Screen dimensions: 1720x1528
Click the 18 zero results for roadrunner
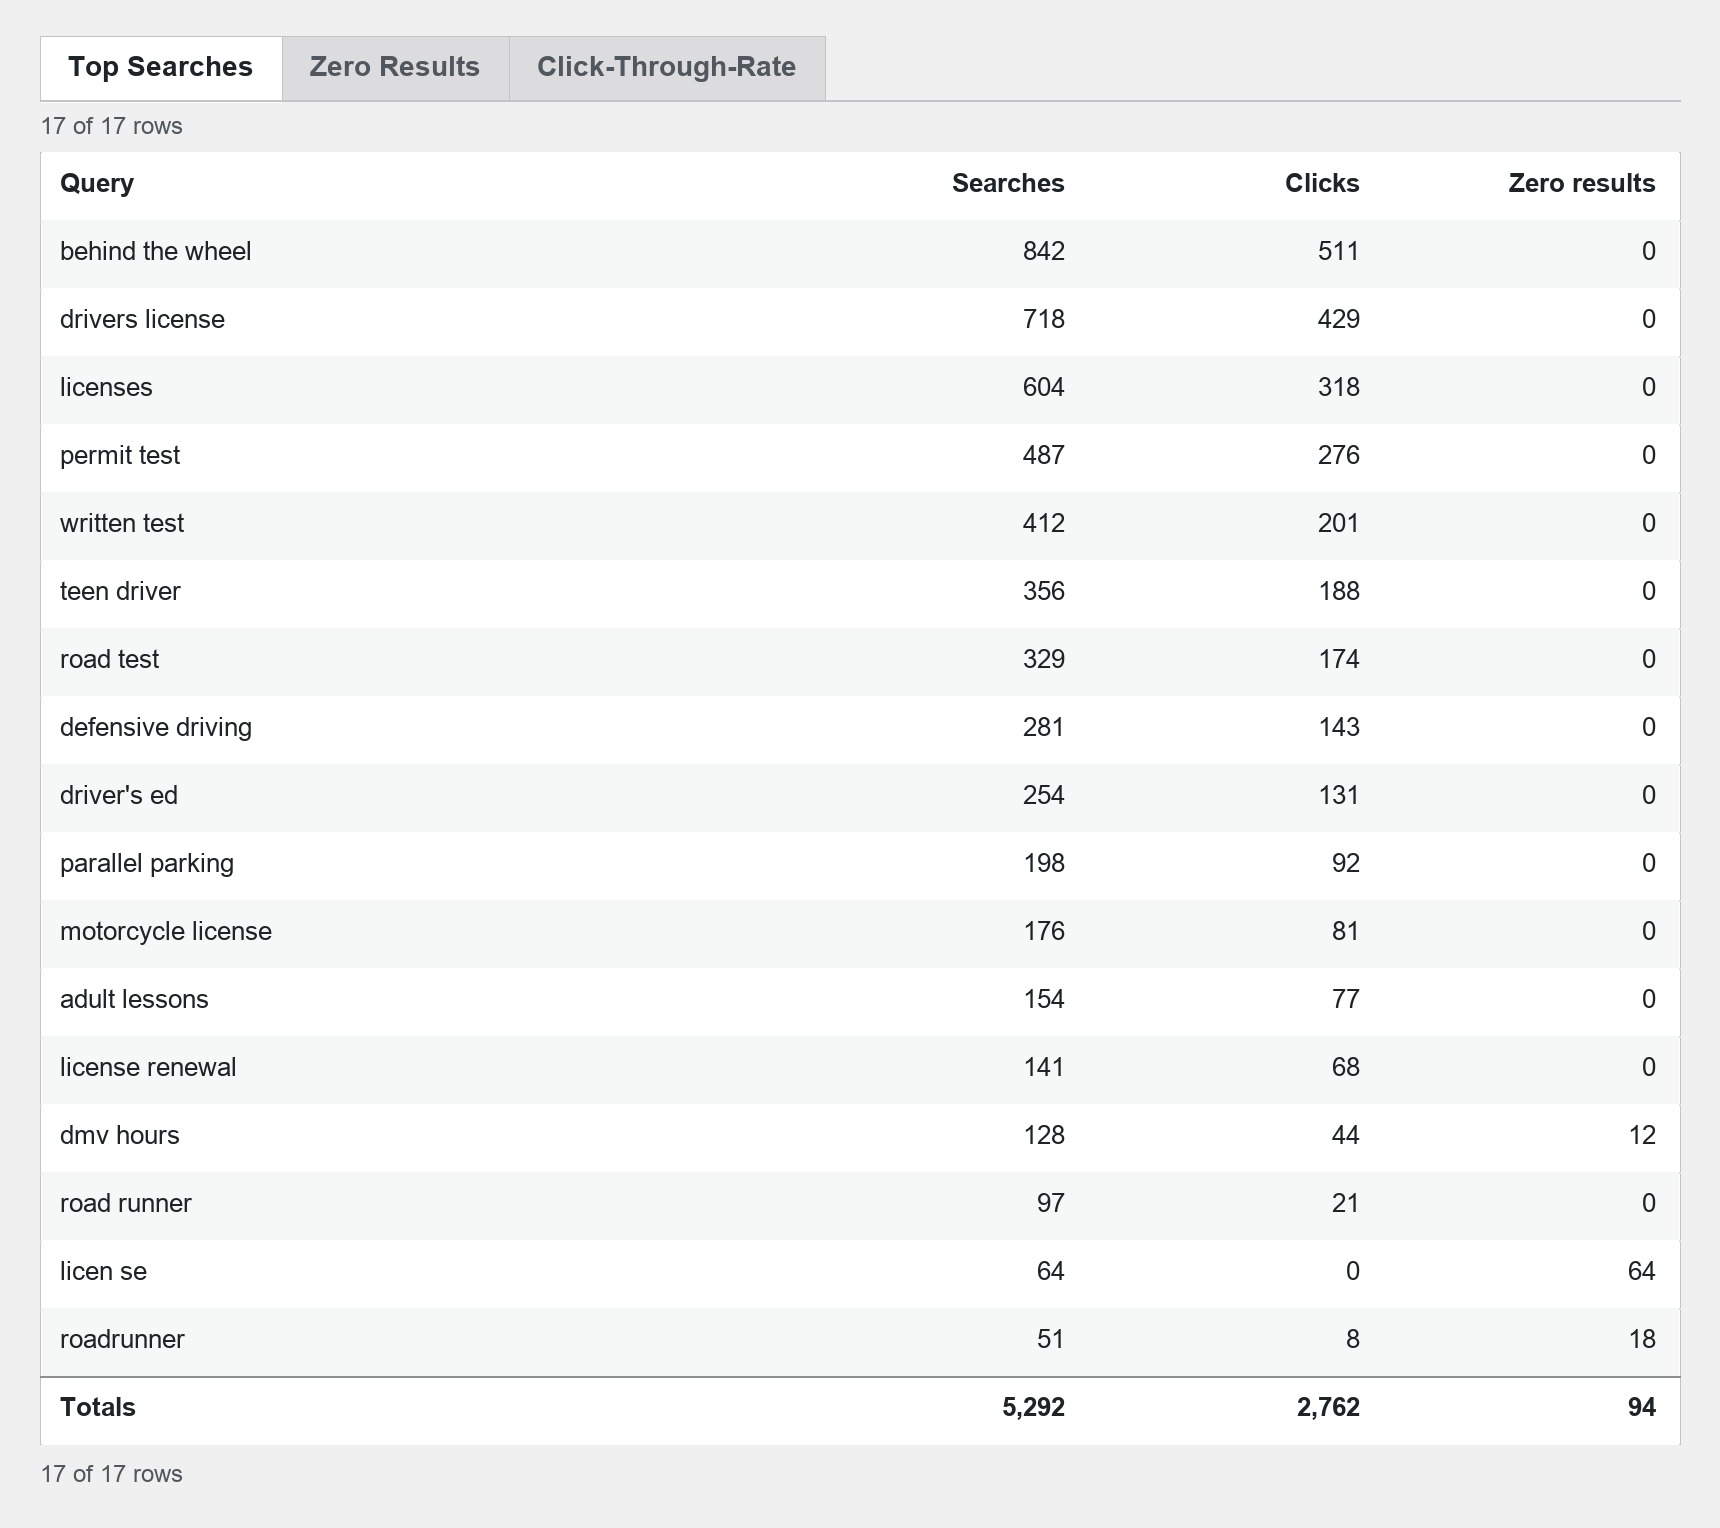pos(1642,1340)
